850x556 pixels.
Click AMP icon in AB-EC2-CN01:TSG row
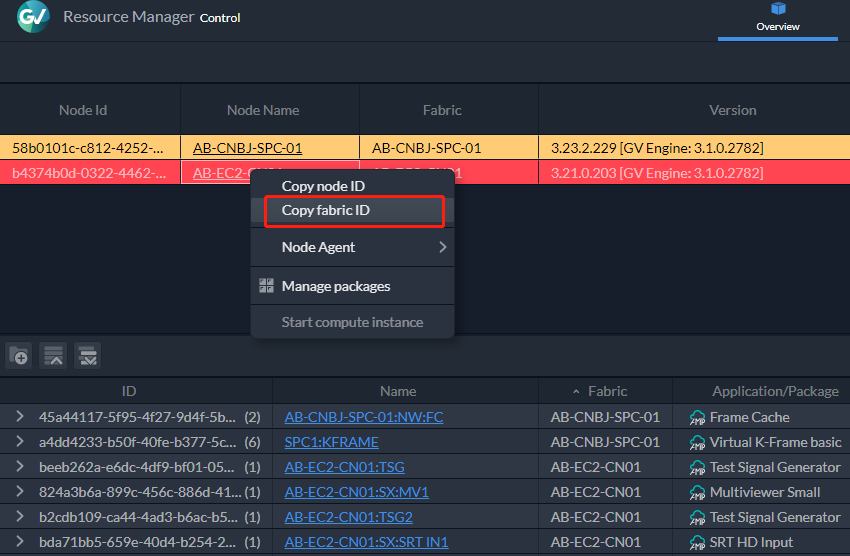pos(697,467)
